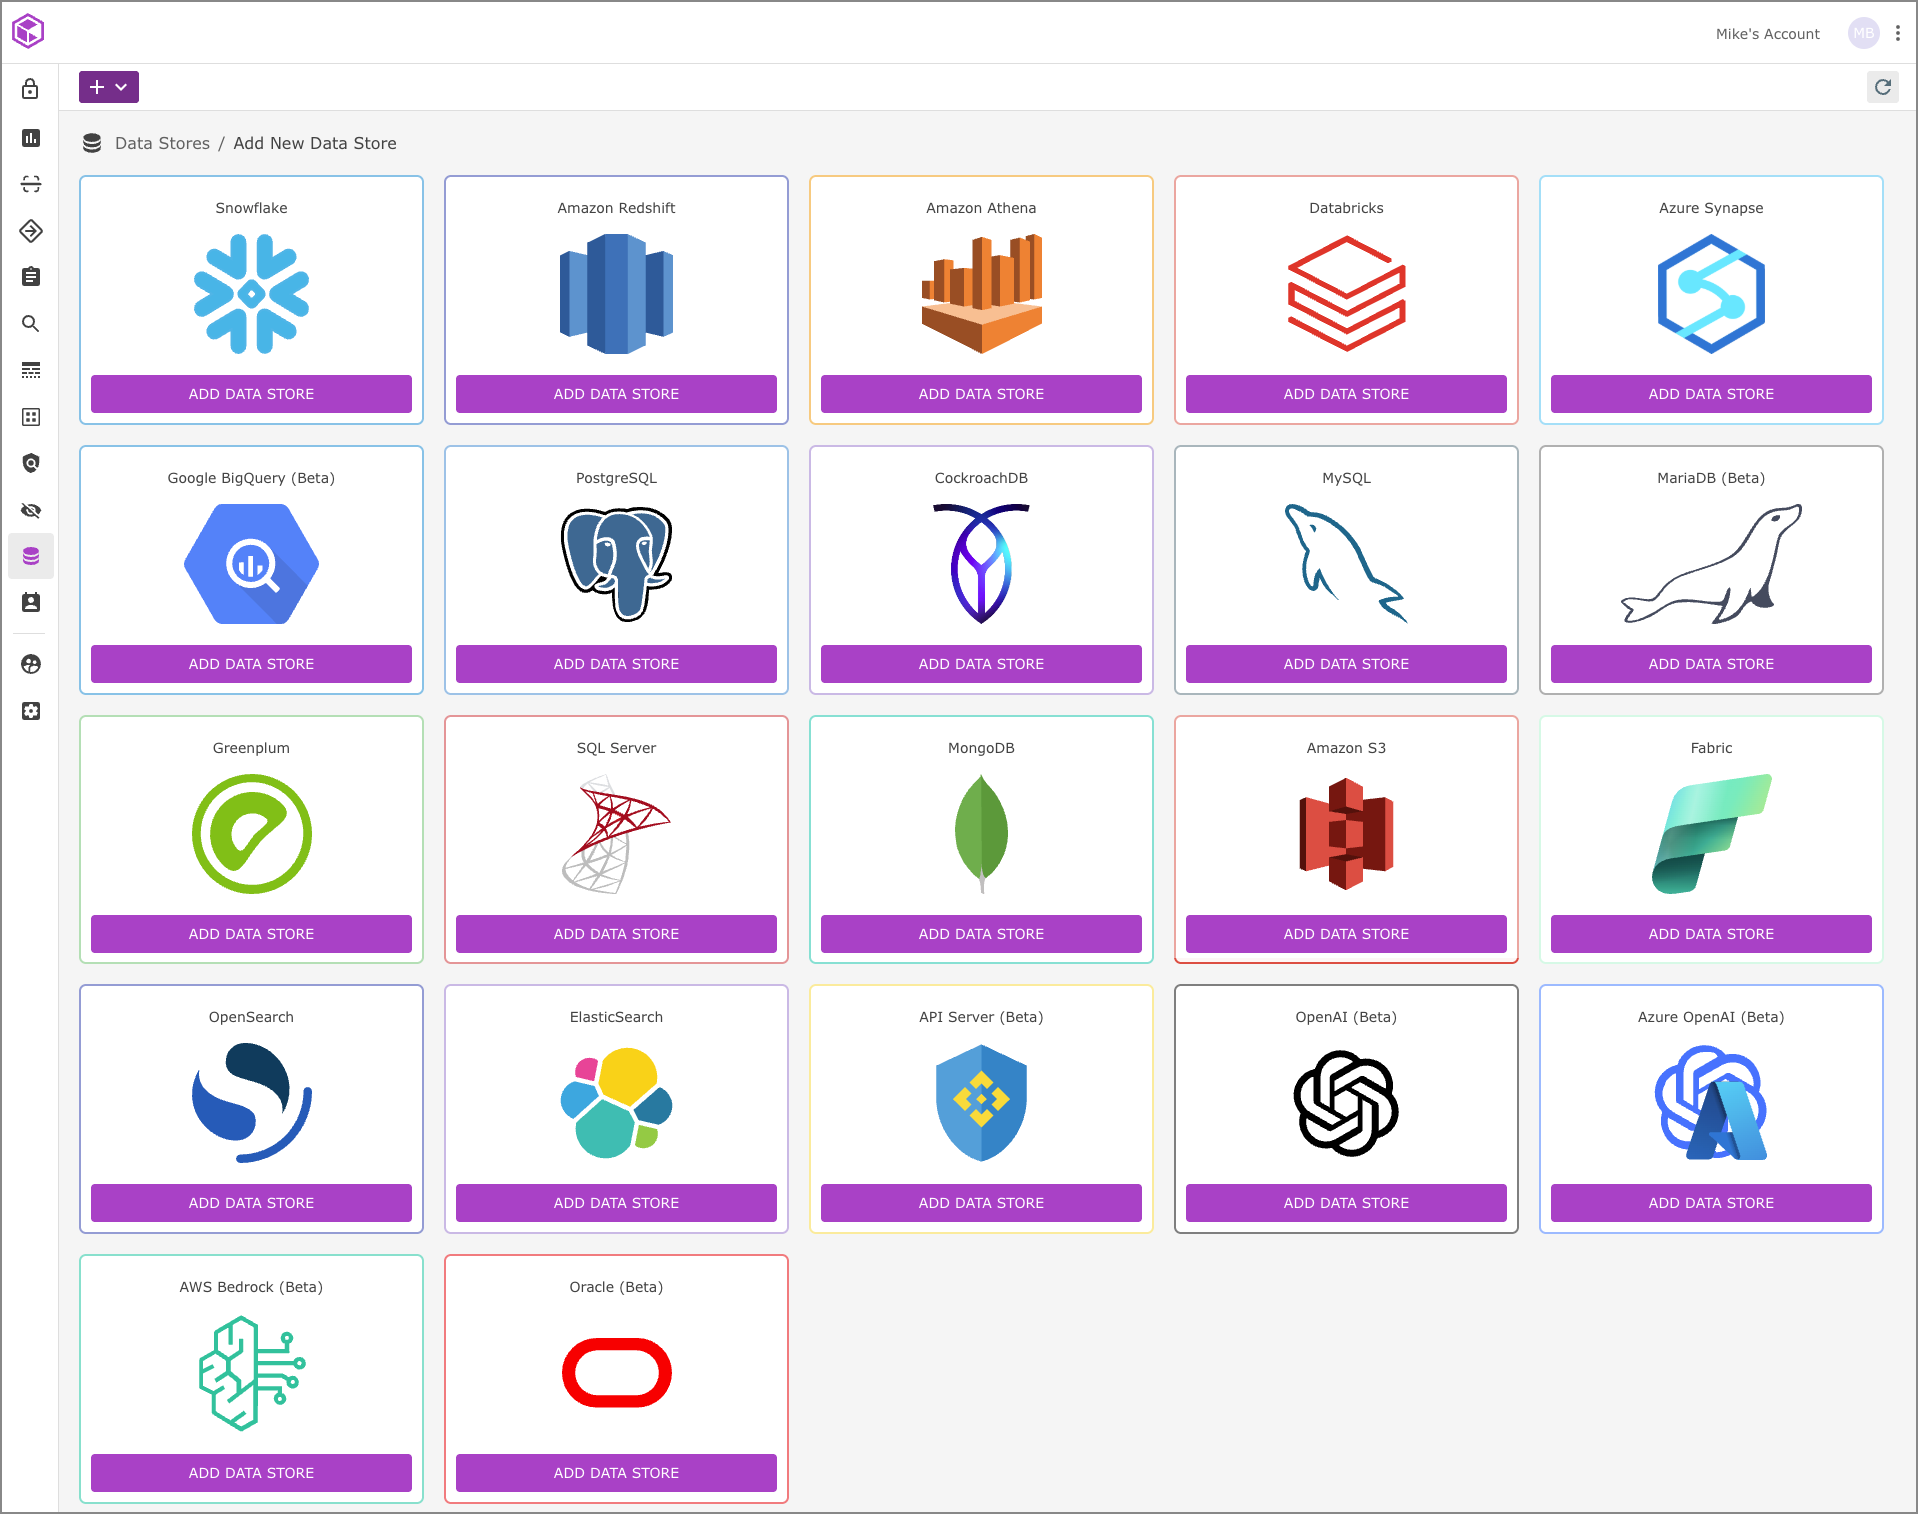Go back to Data Stores breadcrumb
Screen dimensions: 1918x1514
(162, 143)
